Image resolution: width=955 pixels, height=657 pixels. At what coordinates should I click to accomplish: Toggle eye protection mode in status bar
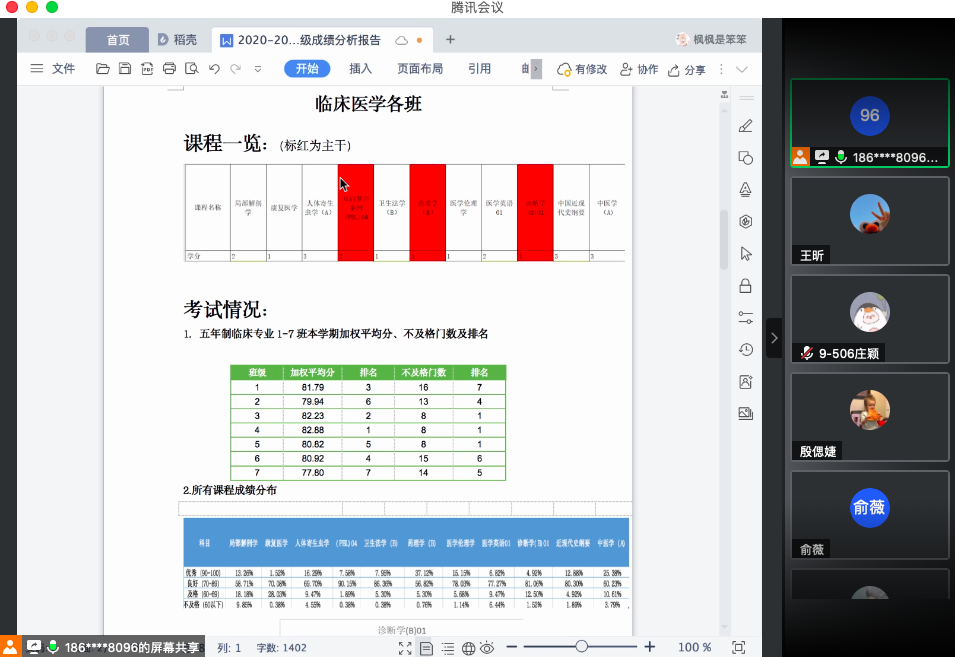point(487,647)
